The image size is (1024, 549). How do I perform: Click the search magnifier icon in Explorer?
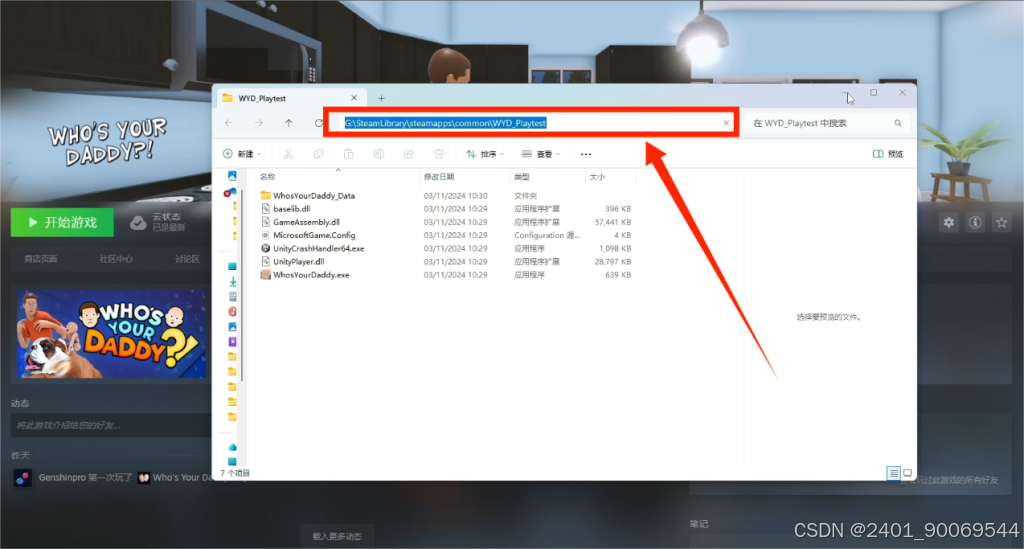pyautogui.click(x=898, y=123)
